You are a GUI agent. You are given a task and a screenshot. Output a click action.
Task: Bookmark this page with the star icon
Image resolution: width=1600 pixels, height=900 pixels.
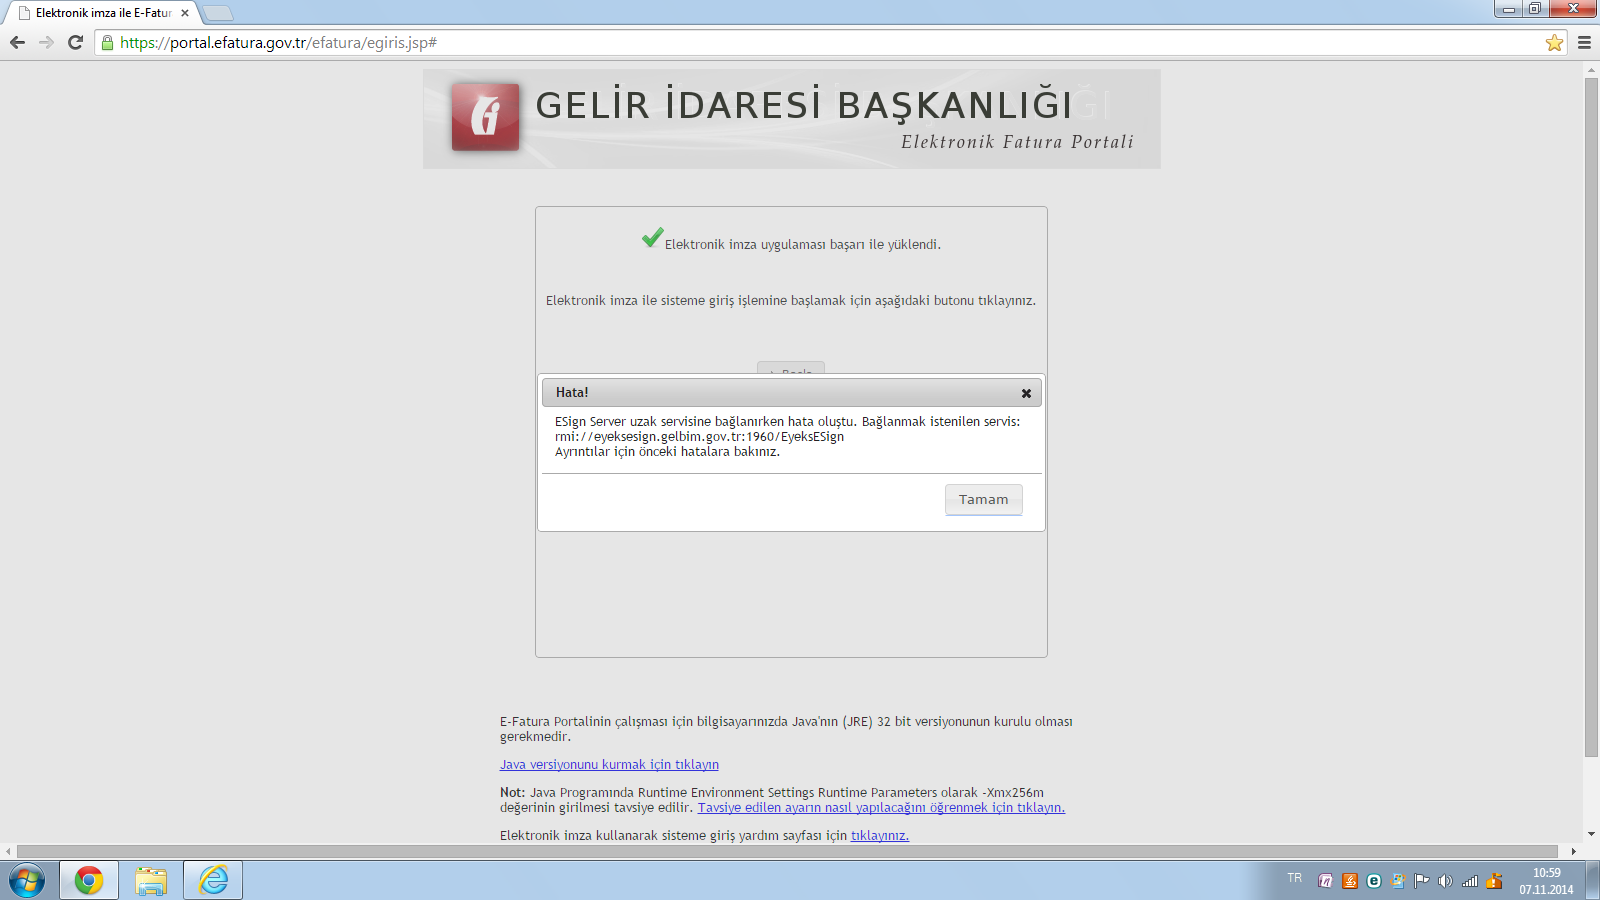click(x=1554, y=43)
